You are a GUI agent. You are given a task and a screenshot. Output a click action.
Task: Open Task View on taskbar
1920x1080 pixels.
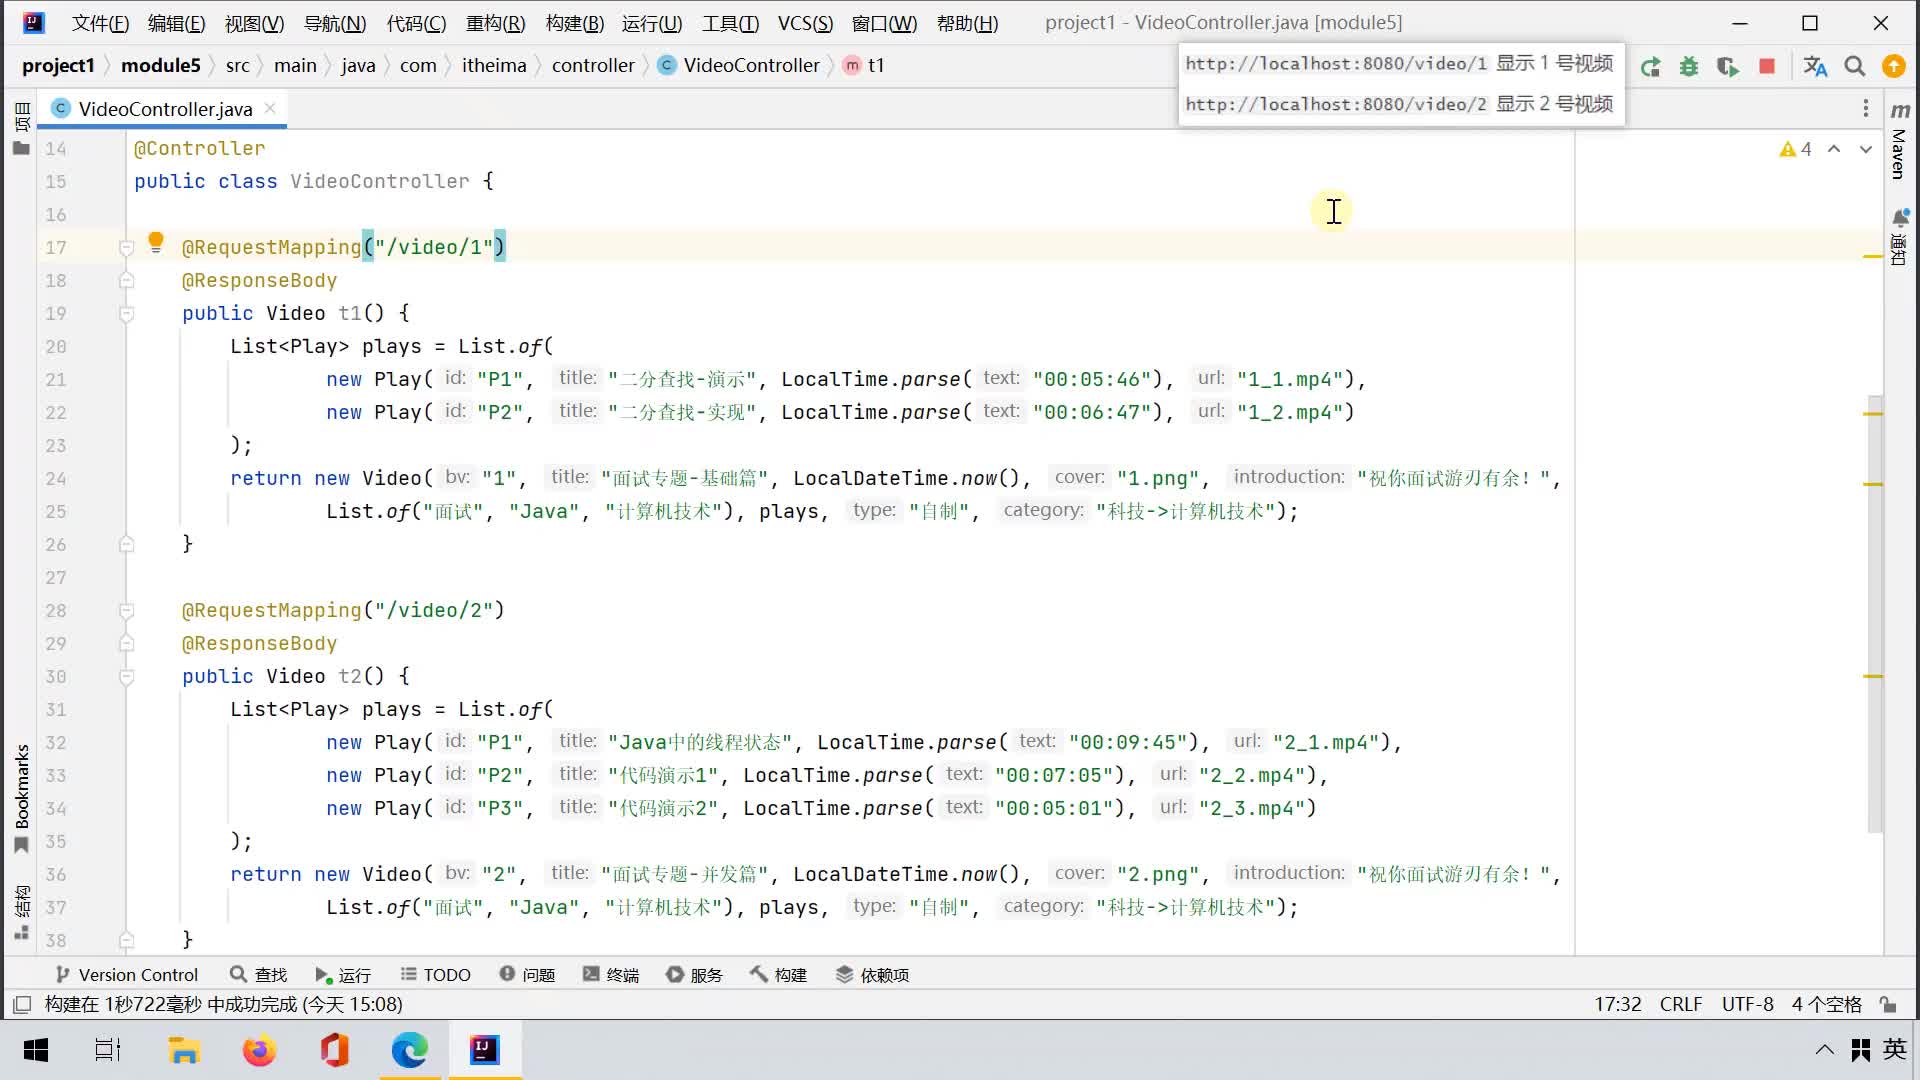[x=107, y=1050]
